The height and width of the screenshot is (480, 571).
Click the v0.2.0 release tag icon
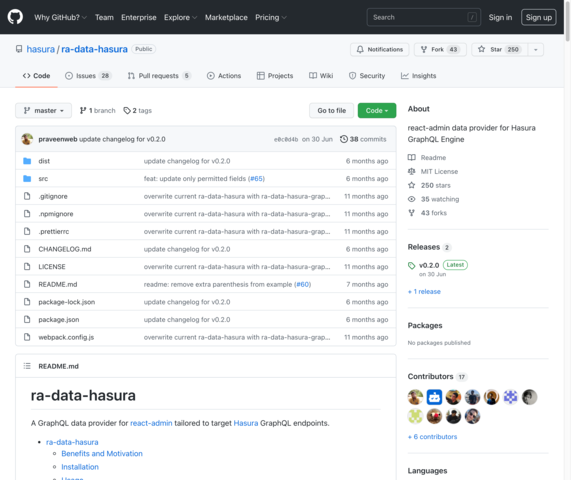click(x=411, y=265)
